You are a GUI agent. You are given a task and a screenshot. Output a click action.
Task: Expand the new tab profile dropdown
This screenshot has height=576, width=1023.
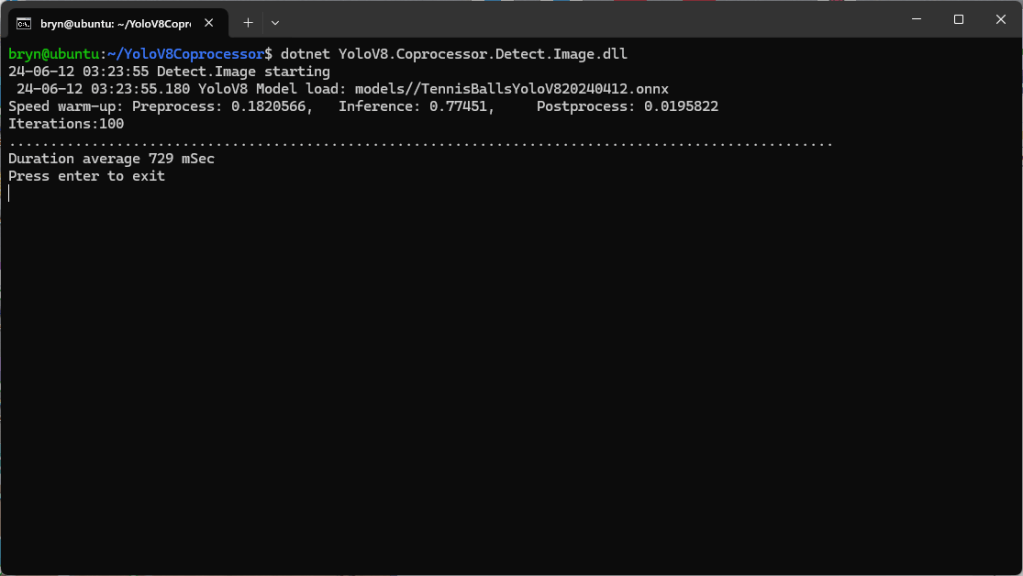click(275, 23)
